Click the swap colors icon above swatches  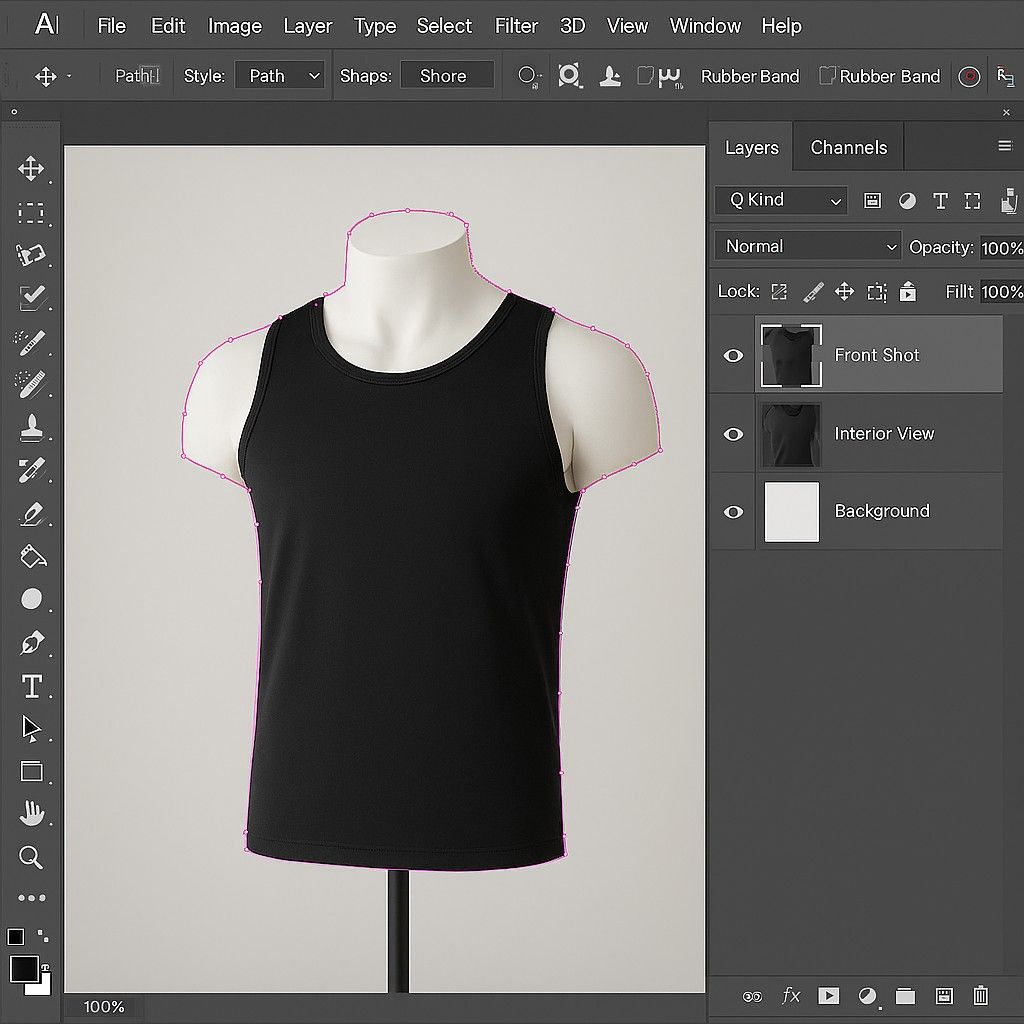click(43, 935)
